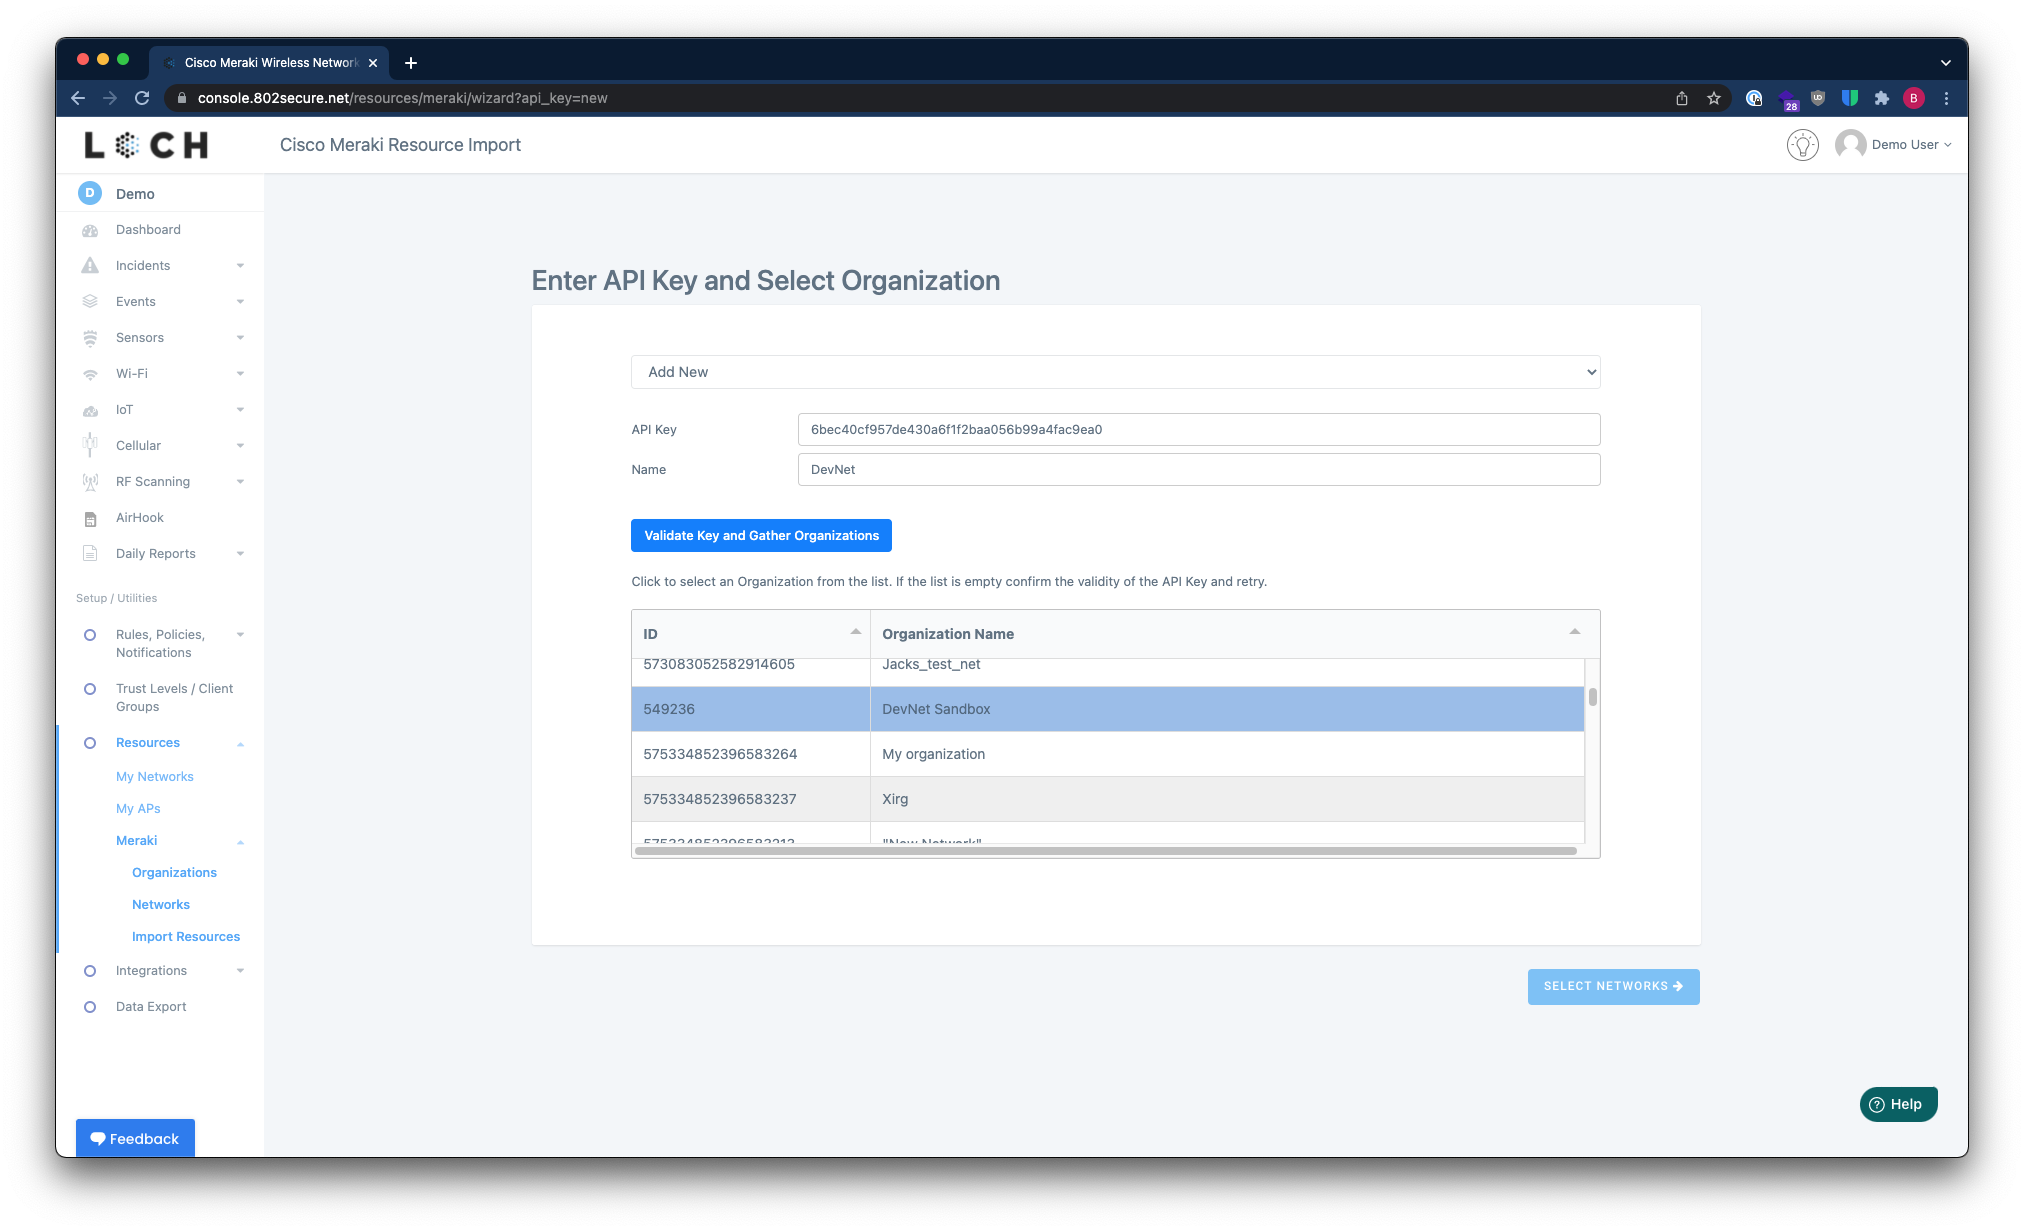This screenshot has width=2024, height=1231.
Task: Click the API Key input field
Action: tap(1198, 430)
